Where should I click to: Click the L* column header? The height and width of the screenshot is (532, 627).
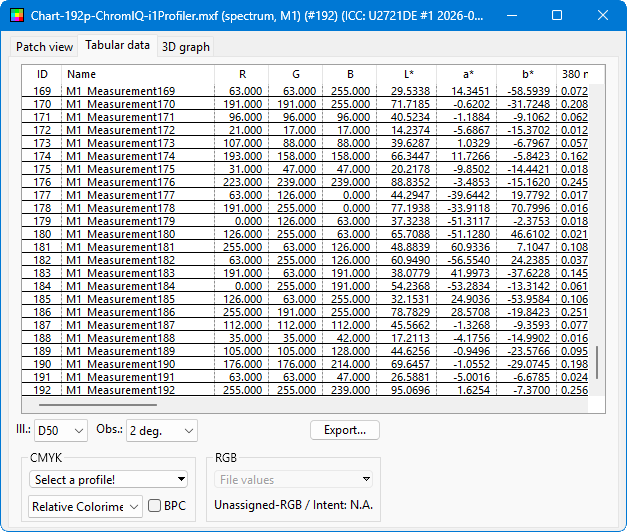[x=407, y=74]
